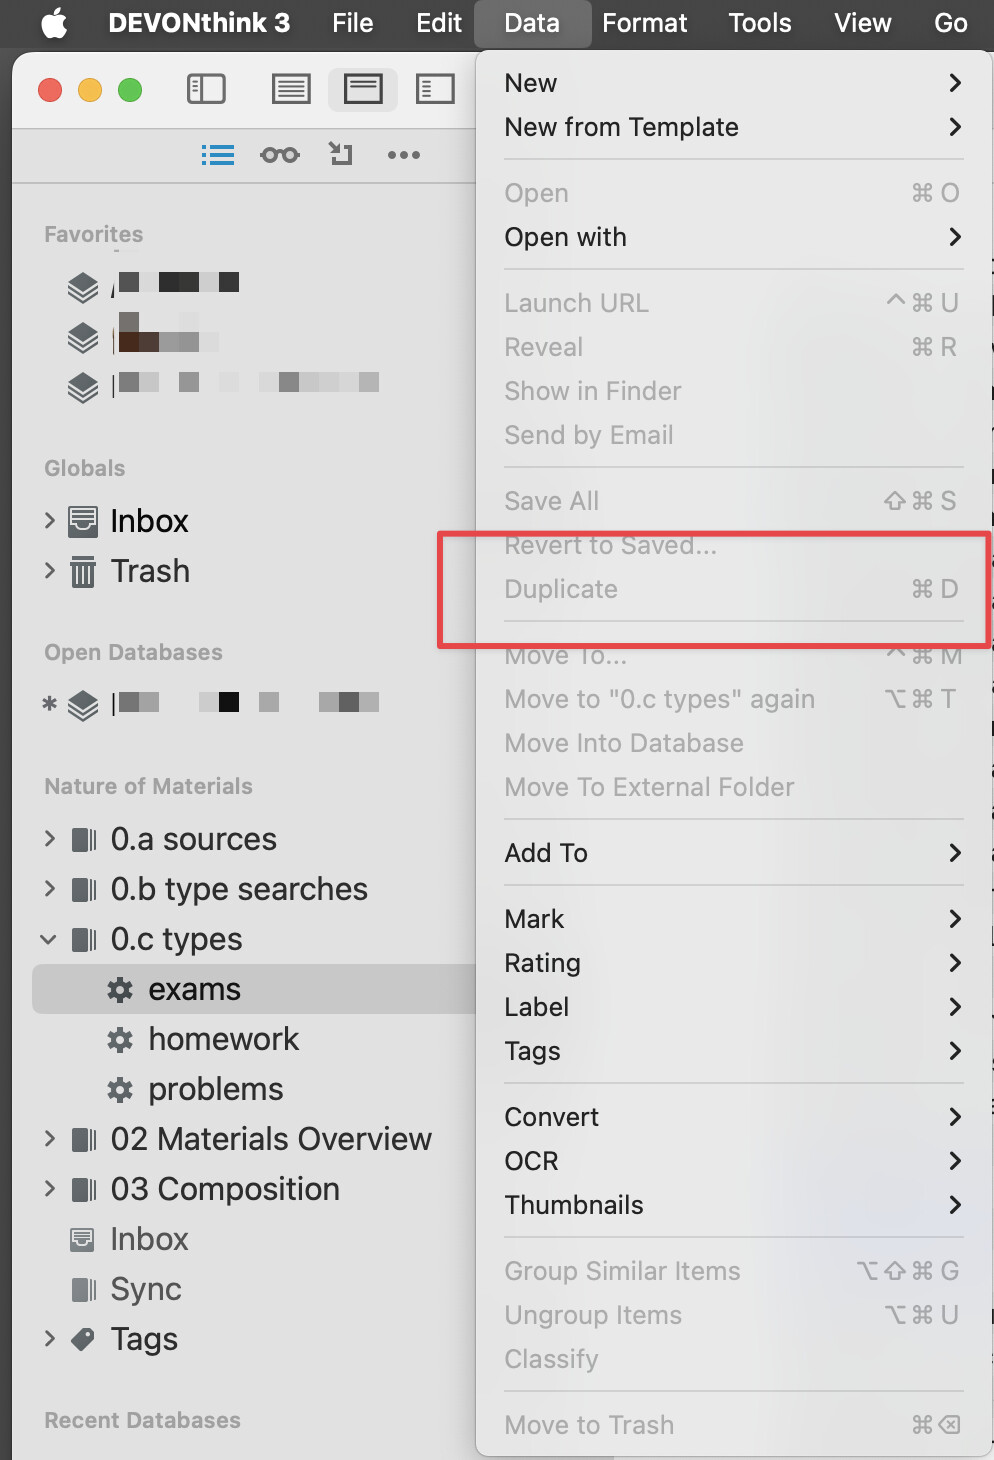Expand the 02 Materials Overview group
This screenshot has width=994, height=1460.
pyautogui.click(x=50, y=1138)
